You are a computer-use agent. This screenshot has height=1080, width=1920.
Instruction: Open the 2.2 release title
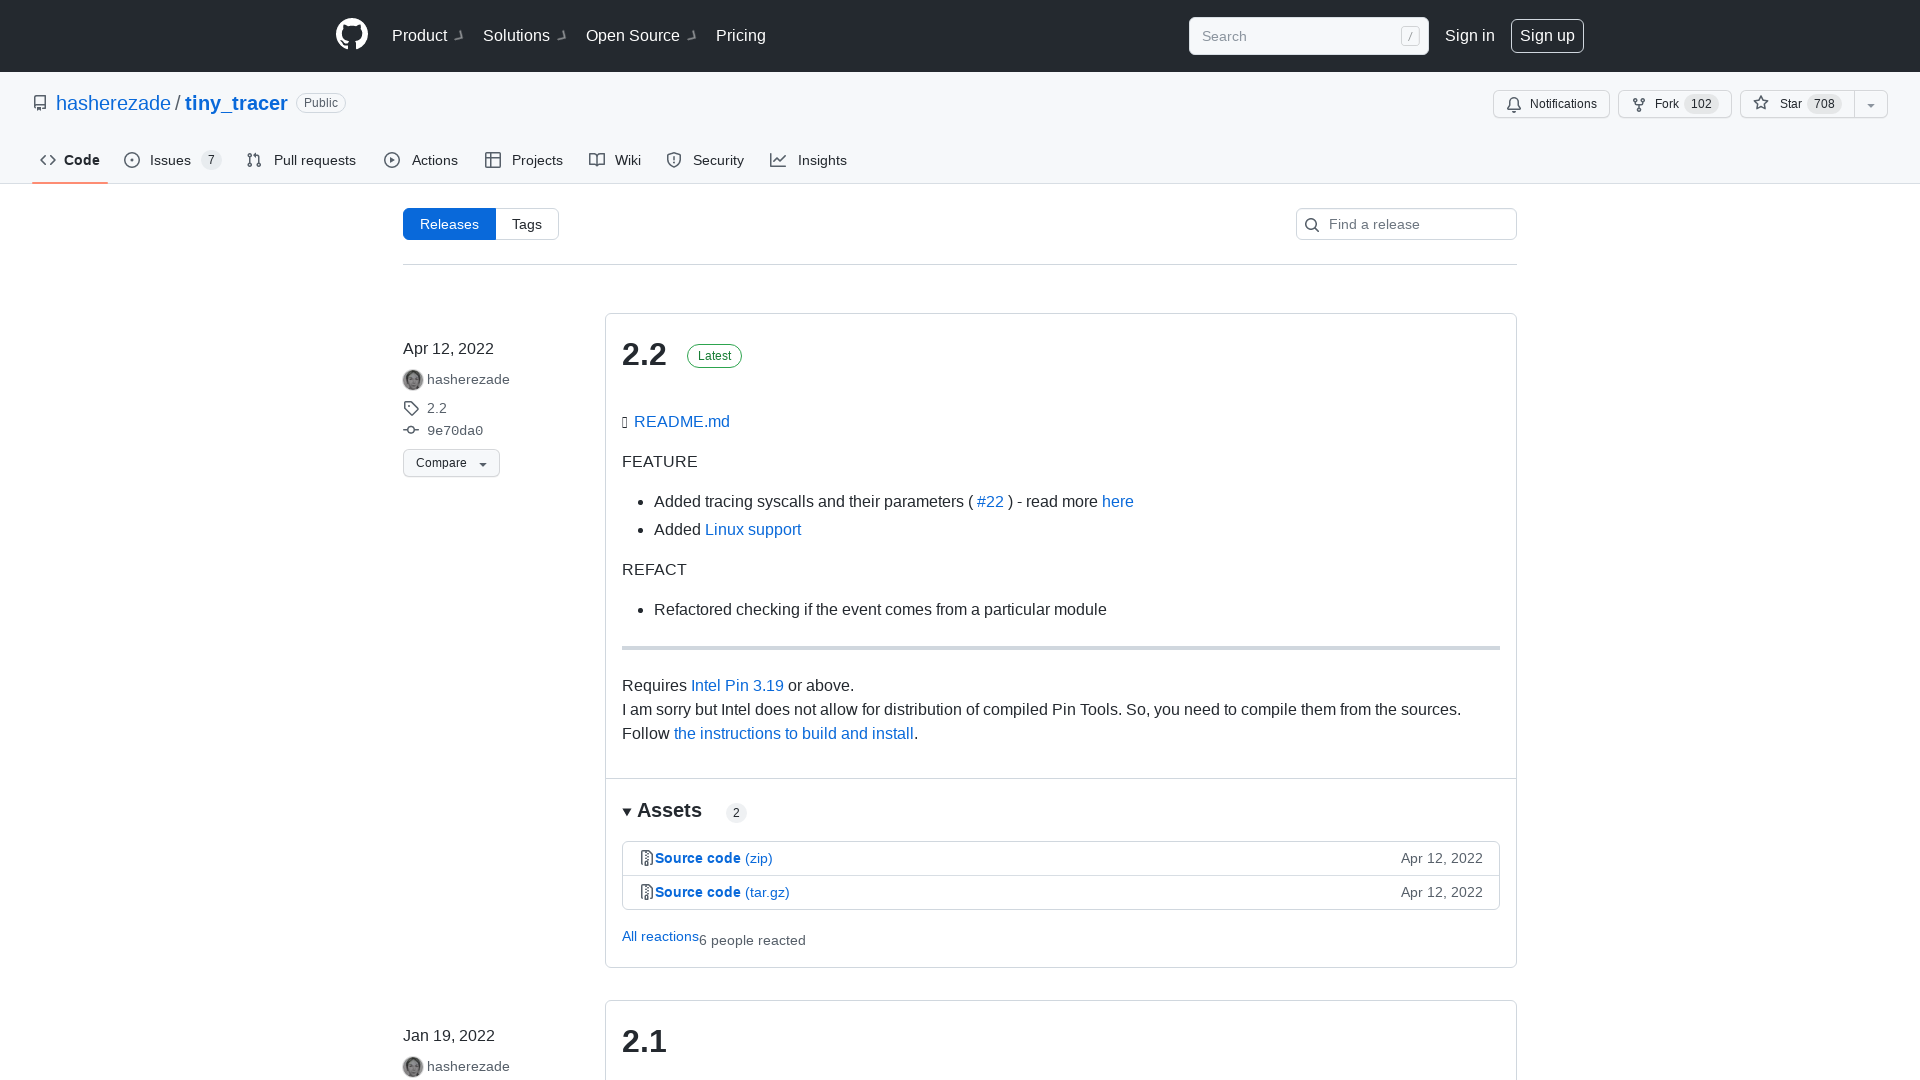pyautogui.click(x=644, y=354)
